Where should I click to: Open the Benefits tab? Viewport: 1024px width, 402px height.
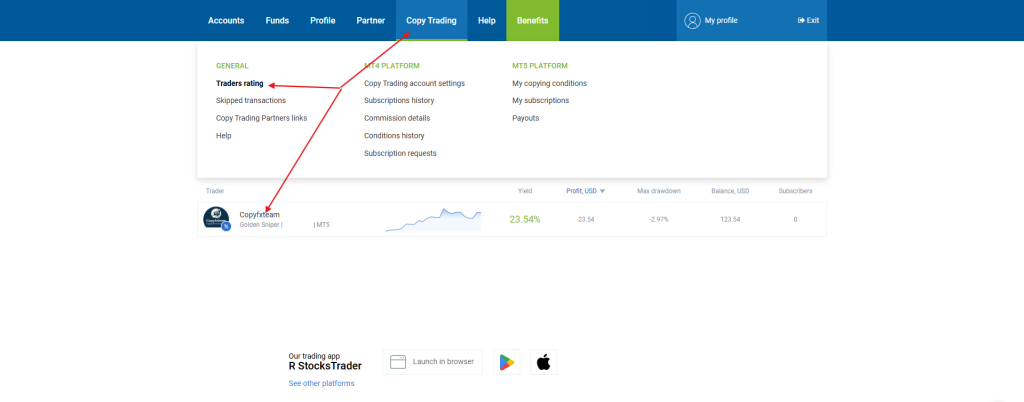(x=532, y=20)
